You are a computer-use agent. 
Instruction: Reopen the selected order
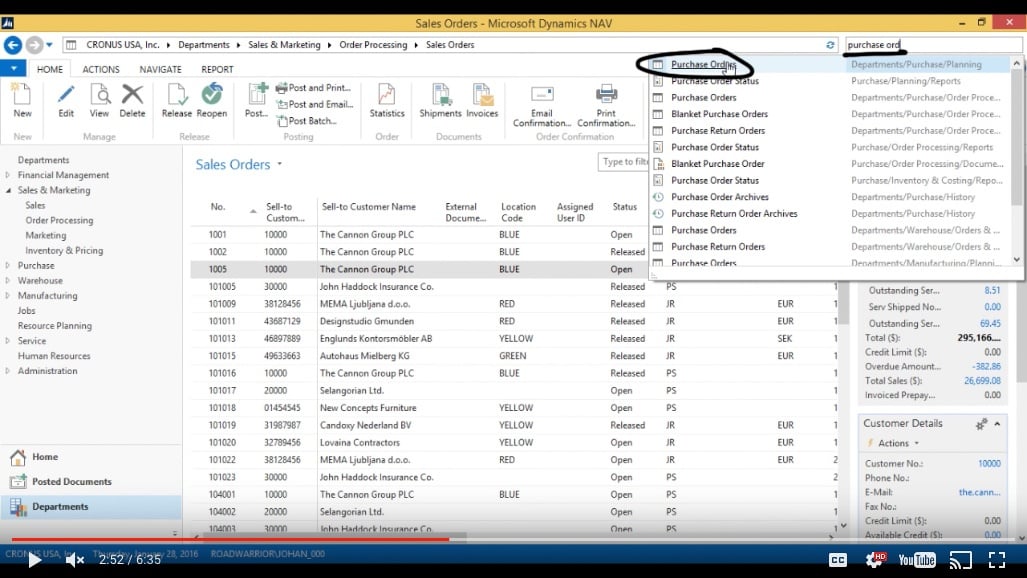pyautogui.click(x=212, y=100)
